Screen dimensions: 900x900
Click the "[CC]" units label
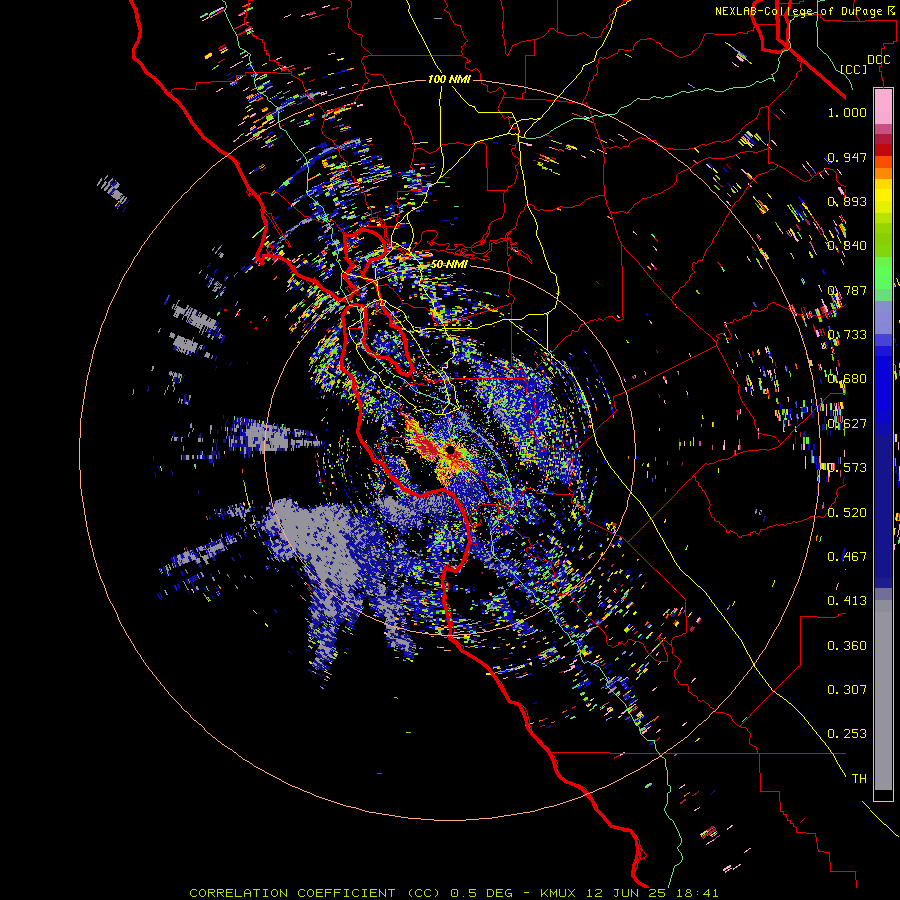854,69
